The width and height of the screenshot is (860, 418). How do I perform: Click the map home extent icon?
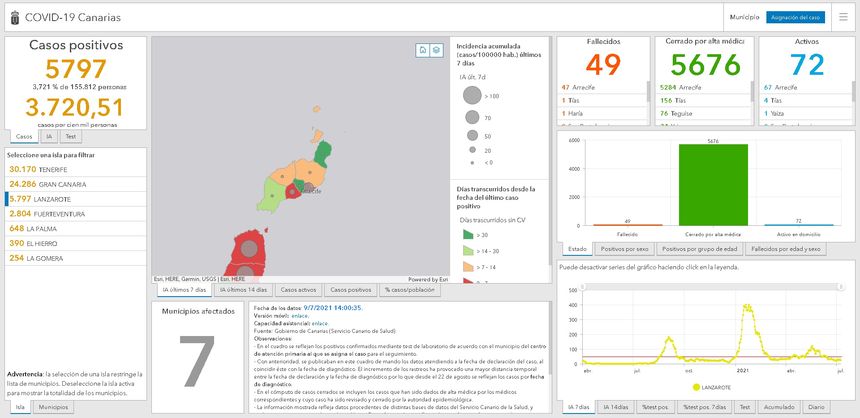click(x=422, y=50)
